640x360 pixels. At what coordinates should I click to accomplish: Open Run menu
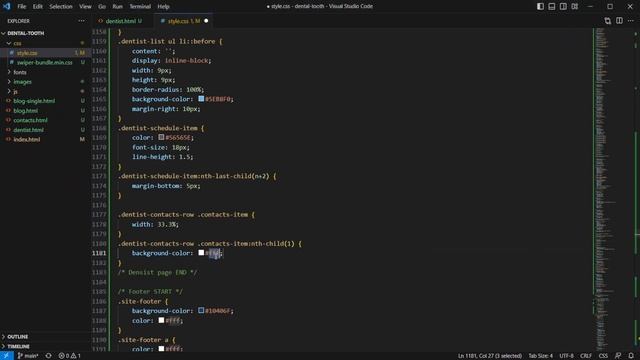click(118, 6)
